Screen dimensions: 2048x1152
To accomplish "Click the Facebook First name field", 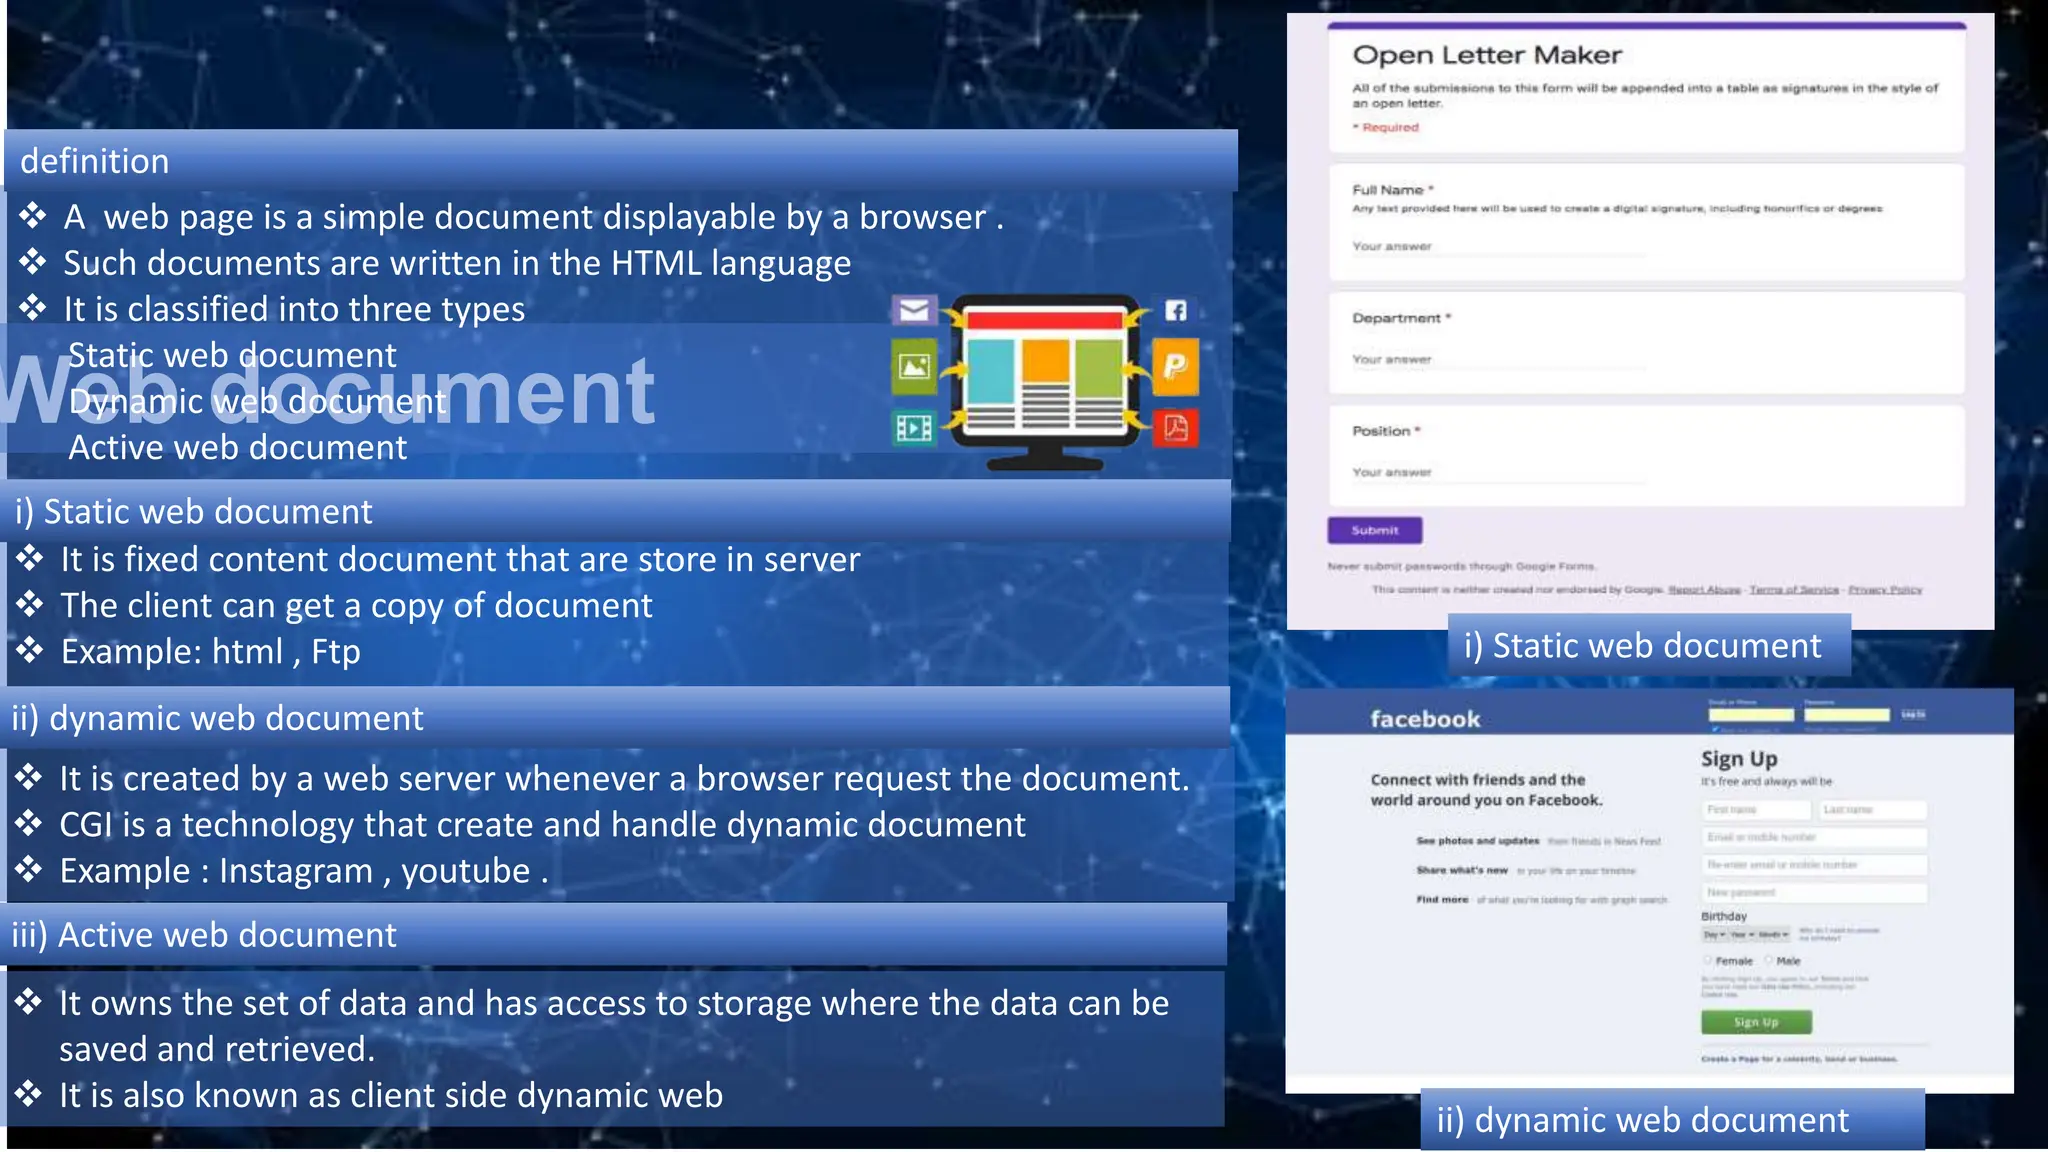I will 1755,809.
